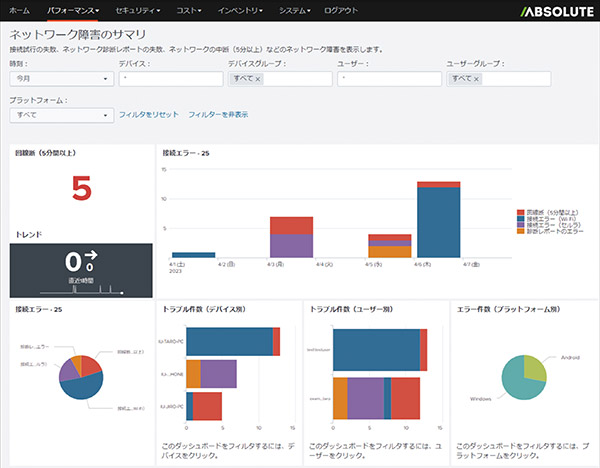Click inside the デバイス filter field
600x468 pixels.
[170, 79]
